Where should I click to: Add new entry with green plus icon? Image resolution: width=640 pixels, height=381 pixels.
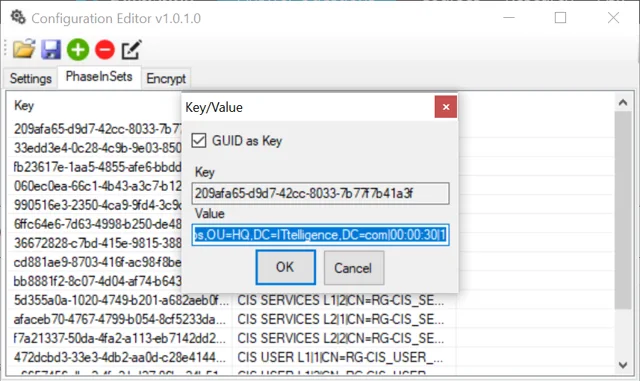[x=78, y=49]
